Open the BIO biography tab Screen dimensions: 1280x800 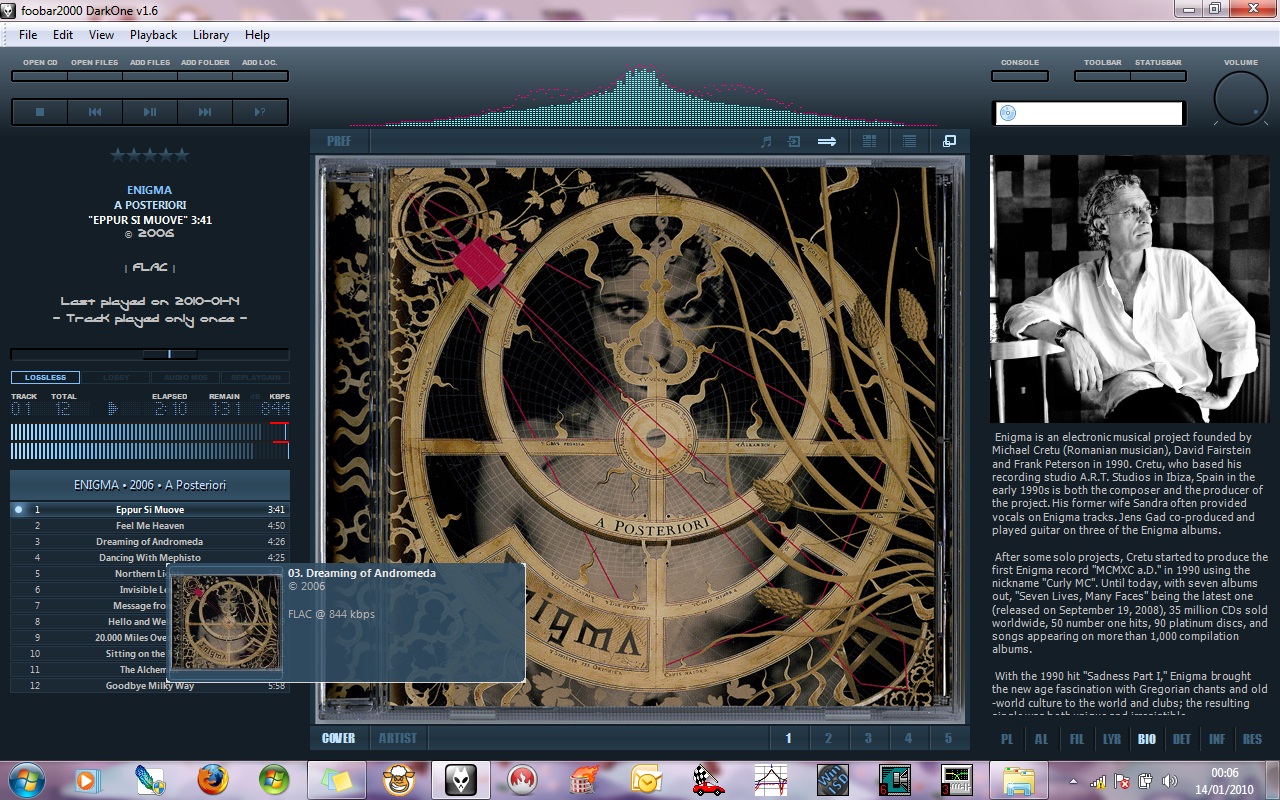click(1146, 740)
